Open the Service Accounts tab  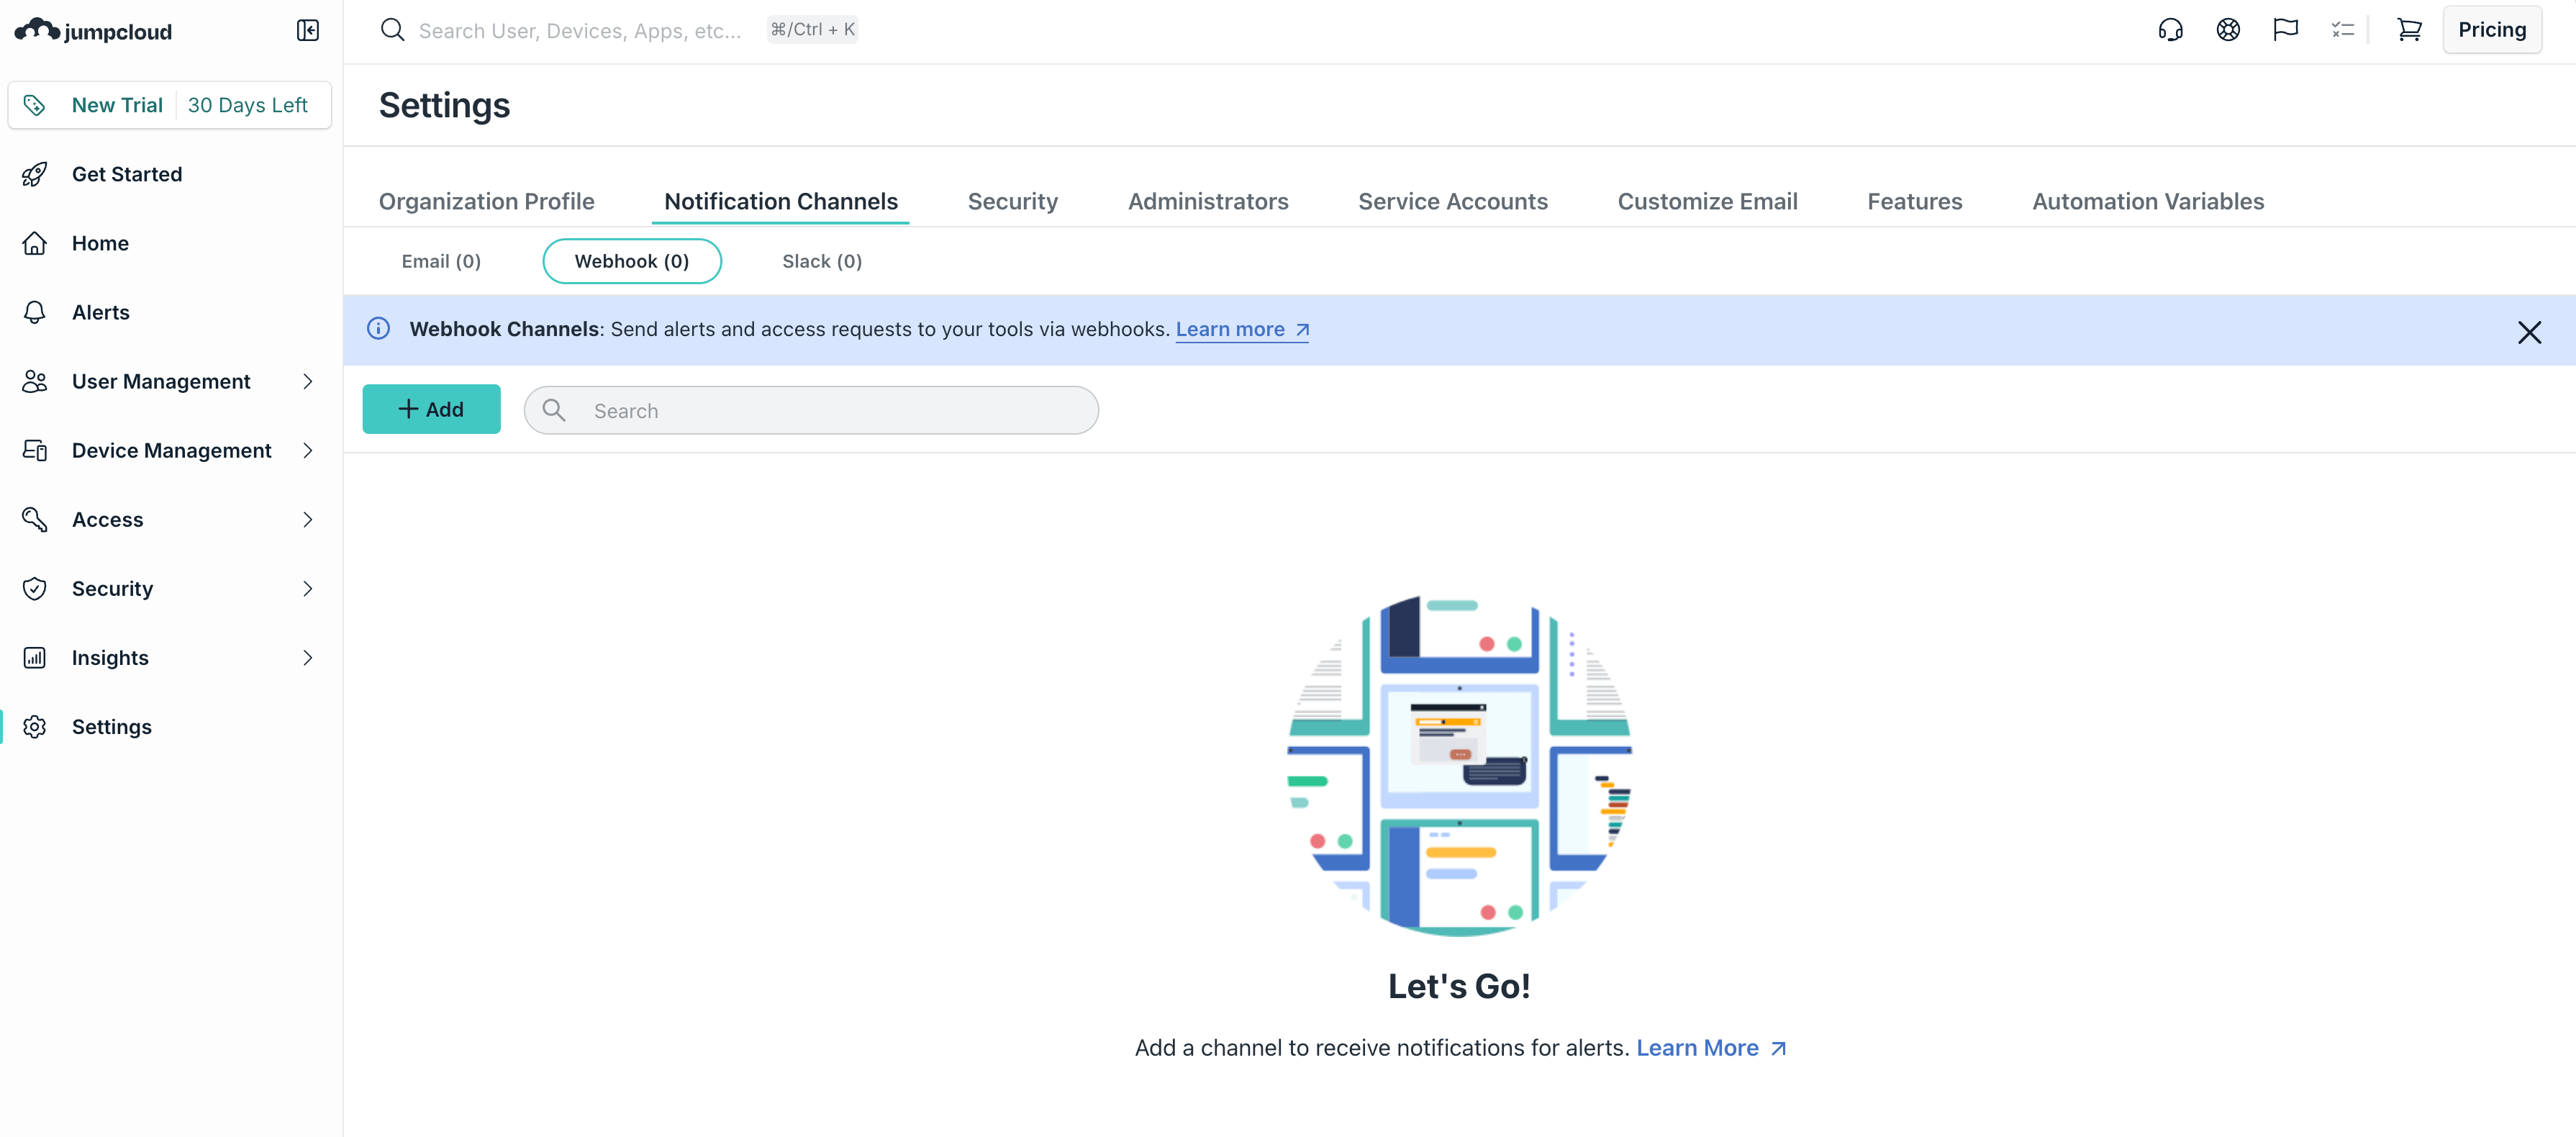tap(1452, 201)
